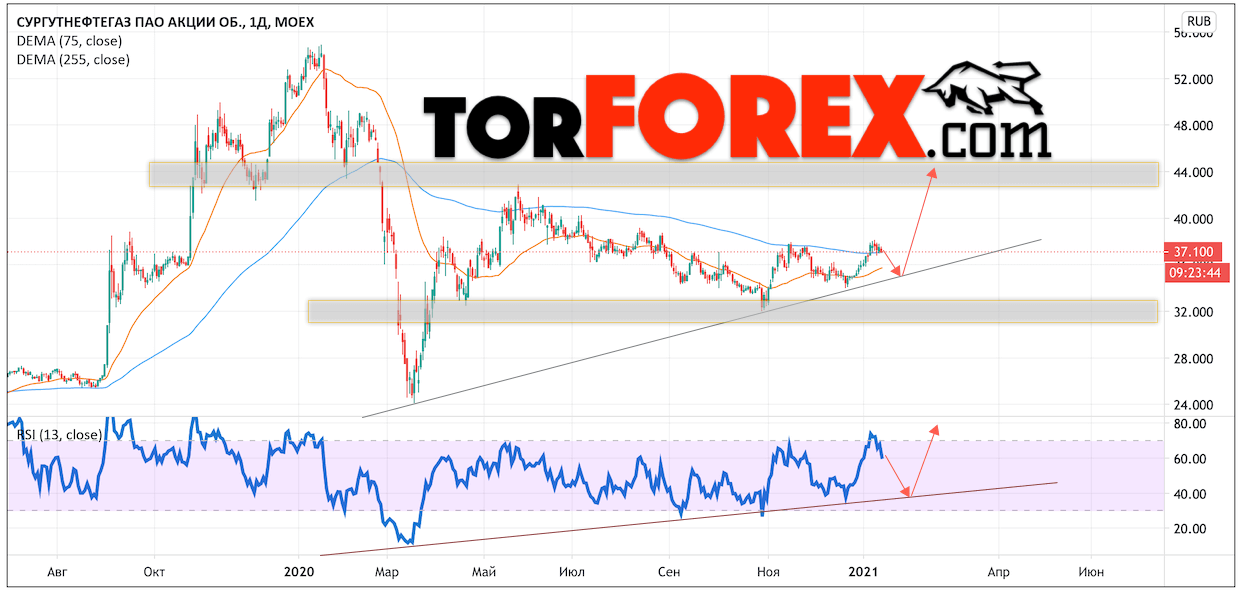The image size is (1242, 591).
Task: Click the 2021 year label on time axis
Action: (x=863, y=572)
